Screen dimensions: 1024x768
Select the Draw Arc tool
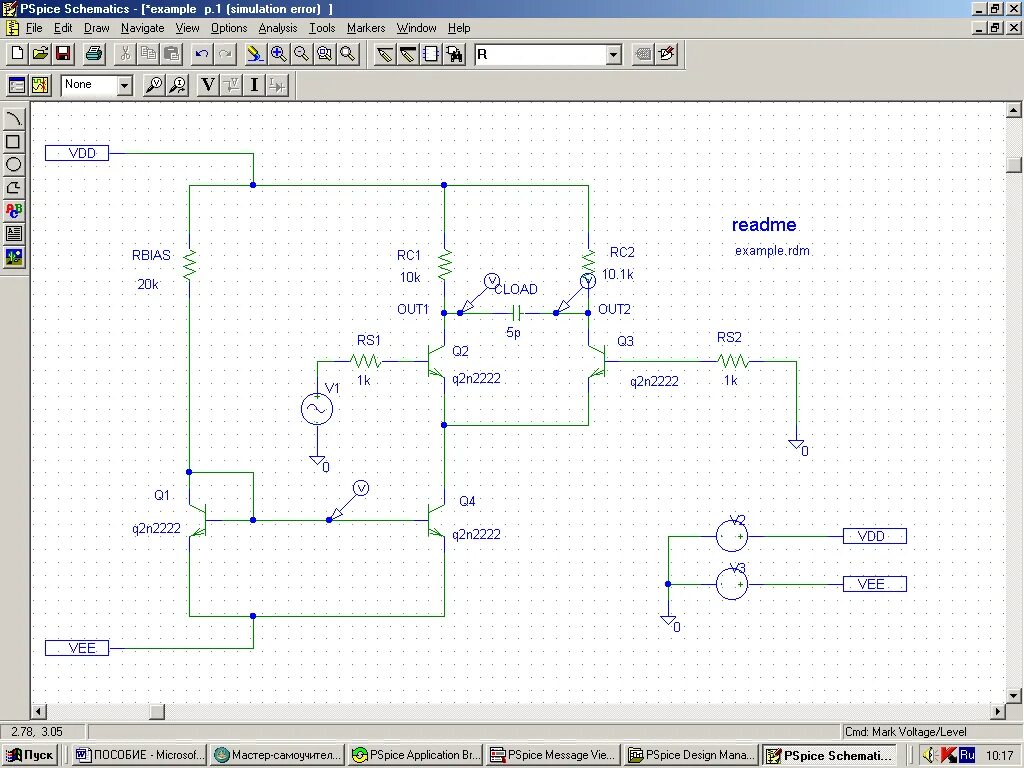click(14, 118)
